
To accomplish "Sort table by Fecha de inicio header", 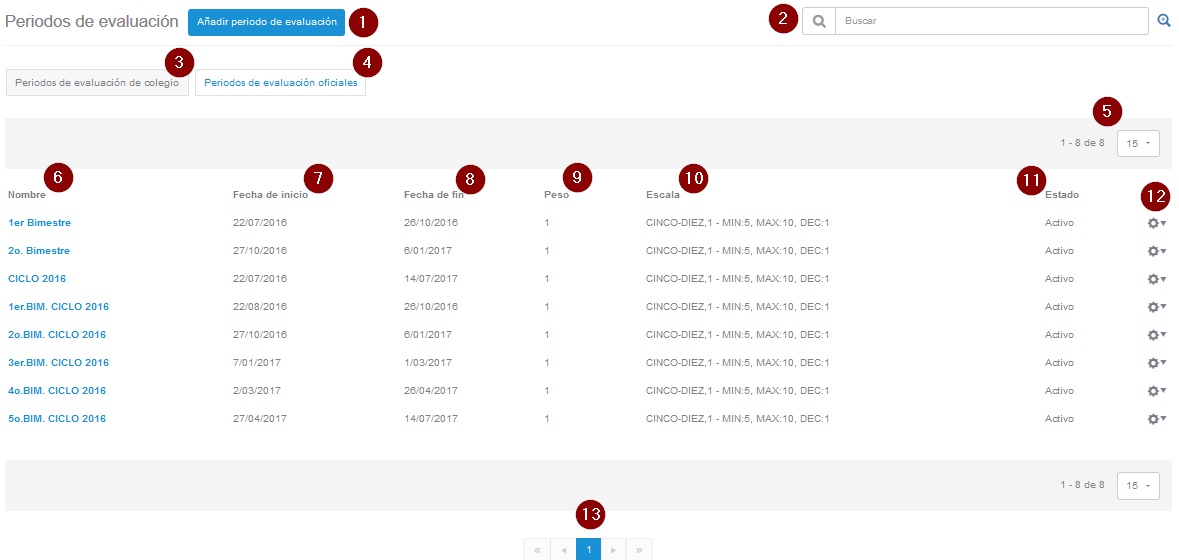I will [x=269, y=195].
